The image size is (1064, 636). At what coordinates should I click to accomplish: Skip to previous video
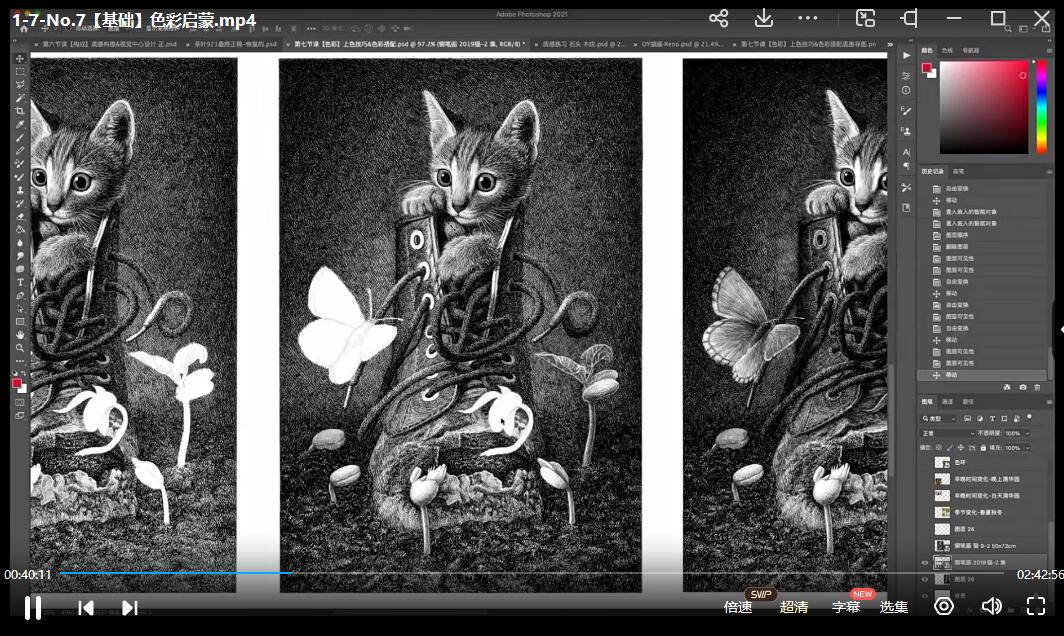(x=86, y=607)
